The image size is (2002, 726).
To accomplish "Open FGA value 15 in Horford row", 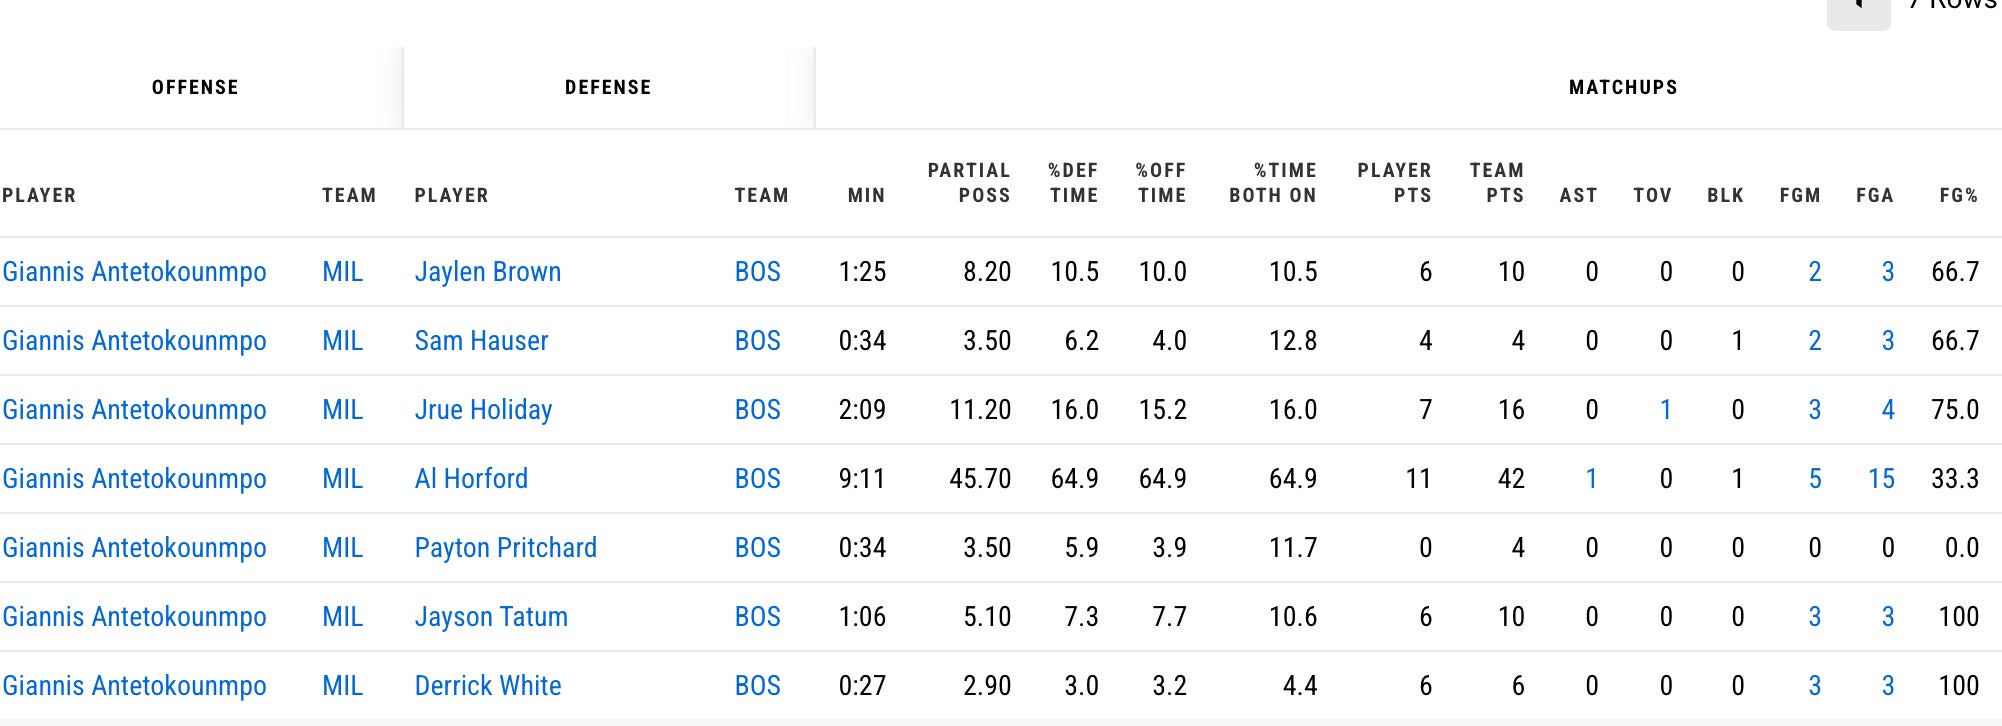I will [1881, 479].
